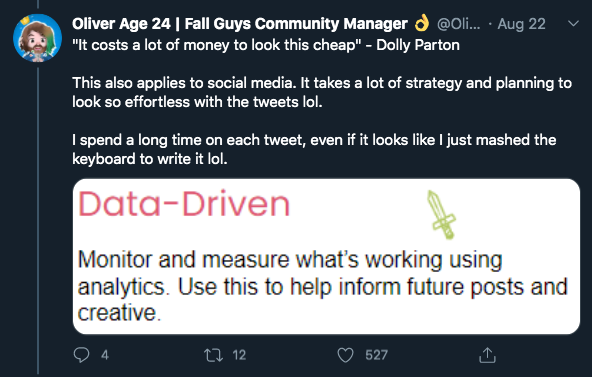The height and width of the screenshot is (377, 592).
Task: Click the 'I spend a long time' paragraph
Action: [x=314, y=149]
